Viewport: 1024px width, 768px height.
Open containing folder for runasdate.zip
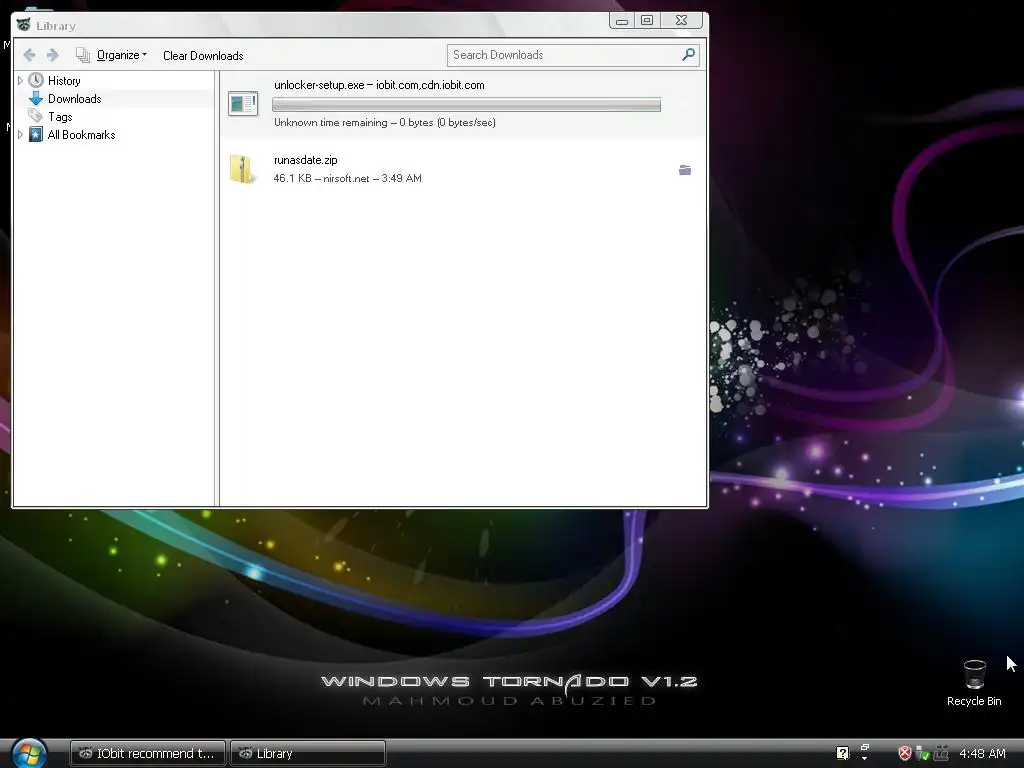point(684,170)
